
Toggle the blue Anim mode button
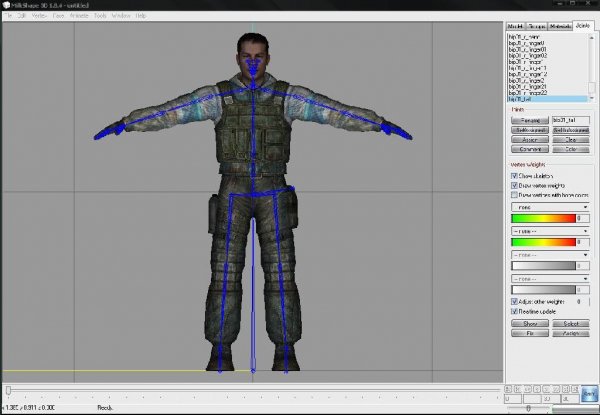[589, 394]
